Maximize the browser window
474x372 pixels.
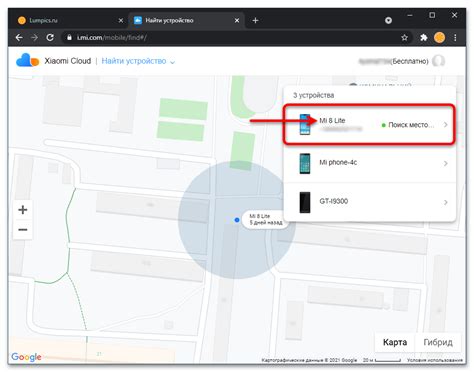432,15
